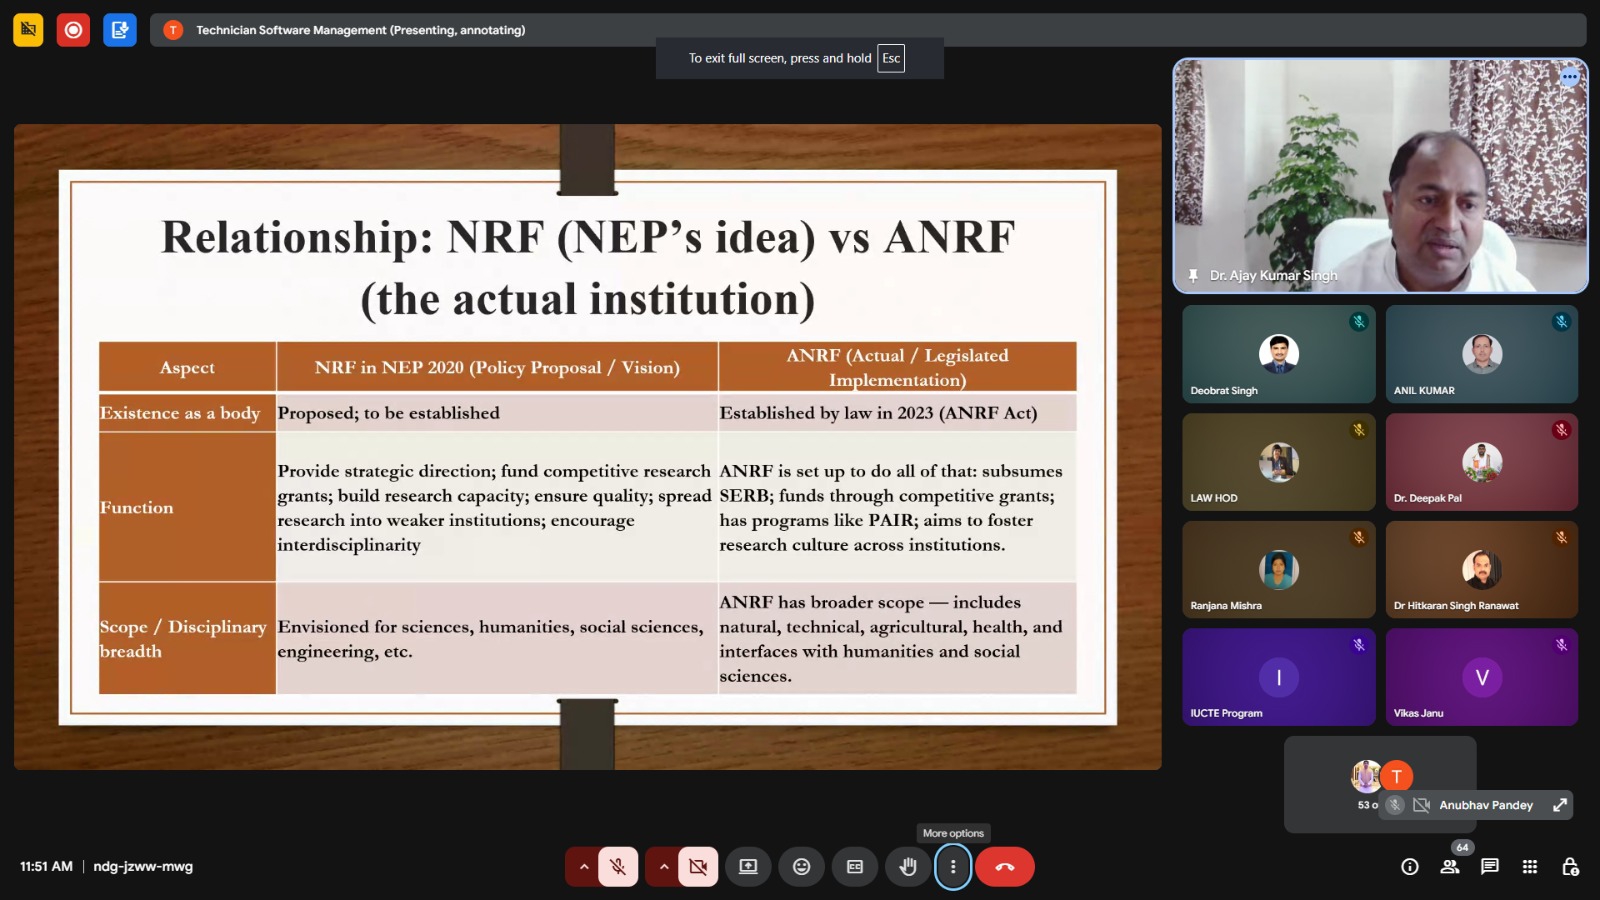Image resolution: width=1600 pixels, height=900 pixels.
Task: Expand video settings arrow beside camera
Action: (663, 867)
